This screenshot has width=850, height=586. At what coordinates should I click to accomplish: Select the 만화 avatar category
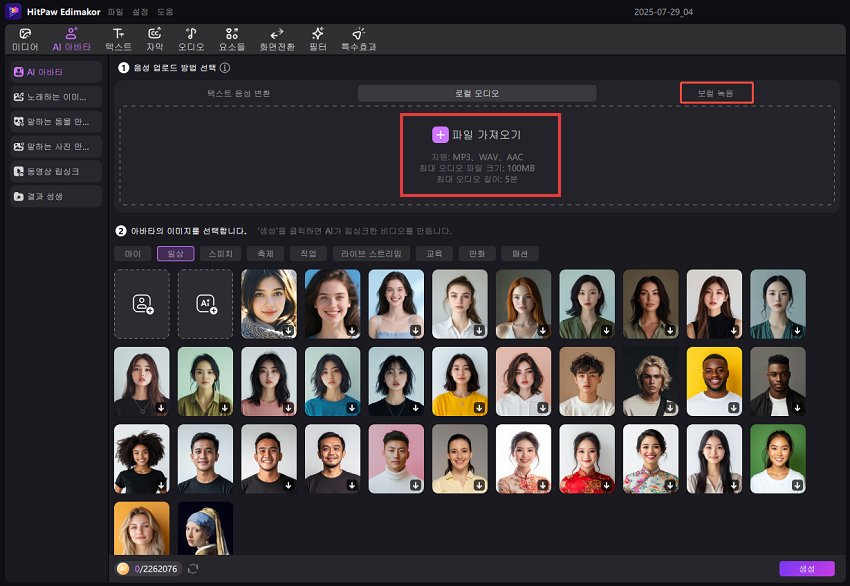(477, 254)
